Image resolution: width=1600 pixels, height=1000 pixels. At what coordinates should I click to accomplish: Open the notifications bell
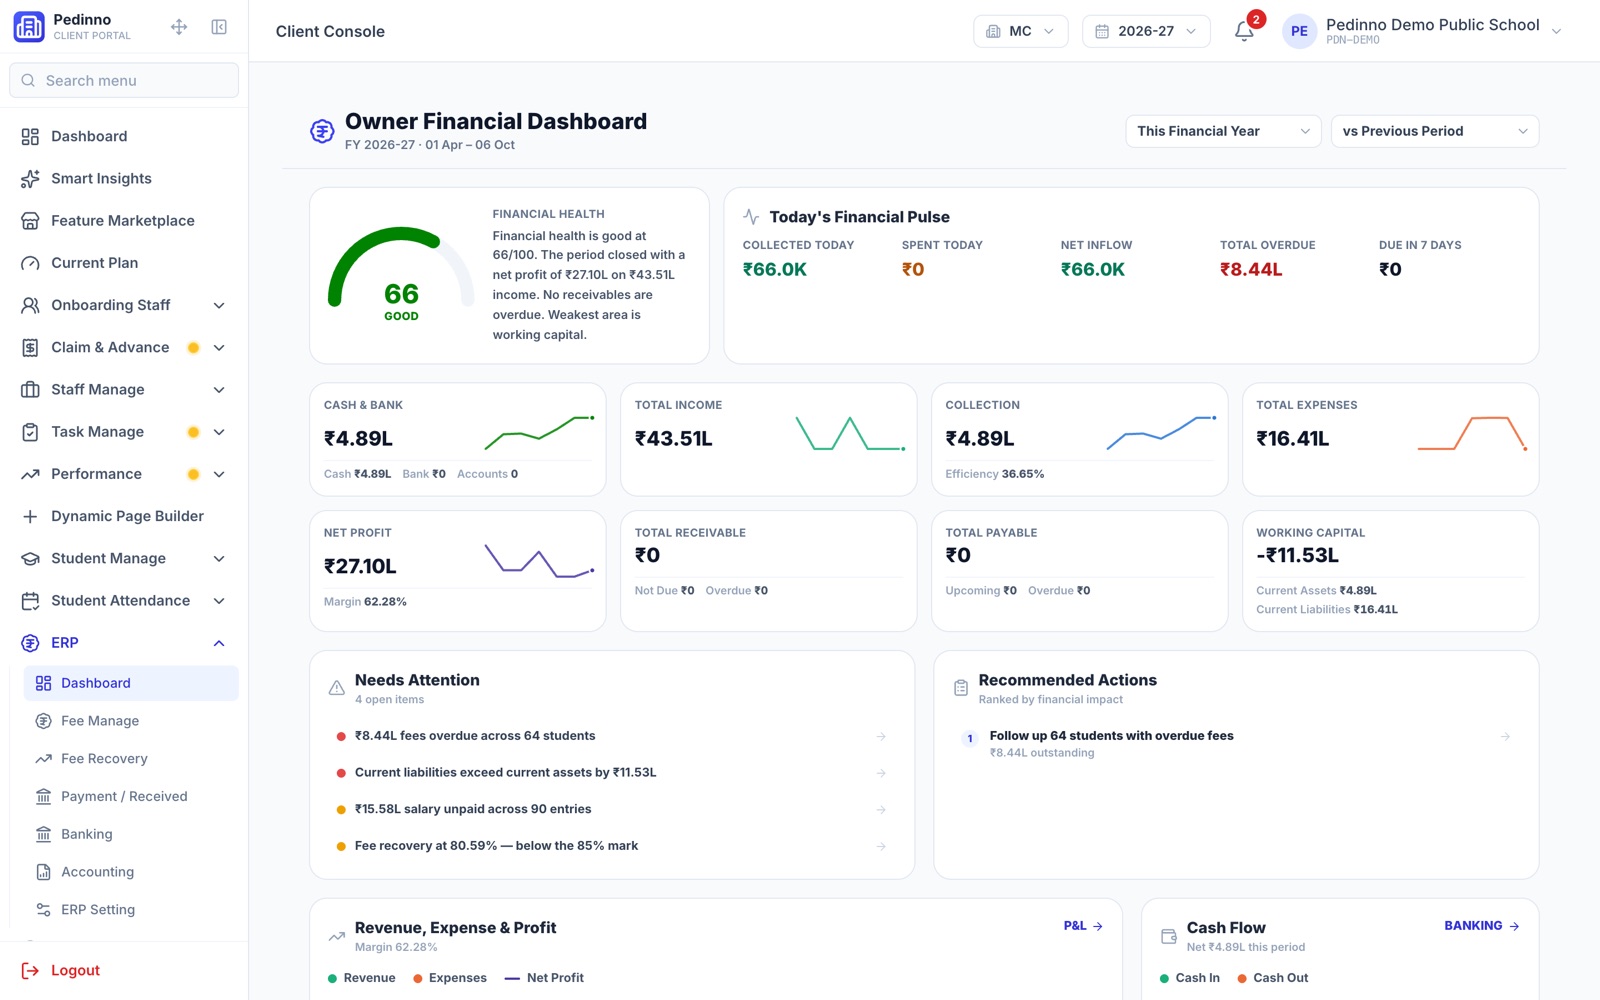(1244, 31)
